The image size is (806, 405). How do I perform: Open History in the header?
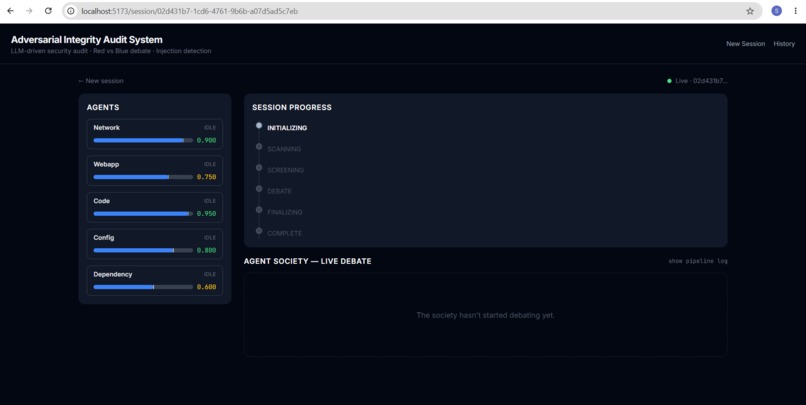click(x=784, y=44)
